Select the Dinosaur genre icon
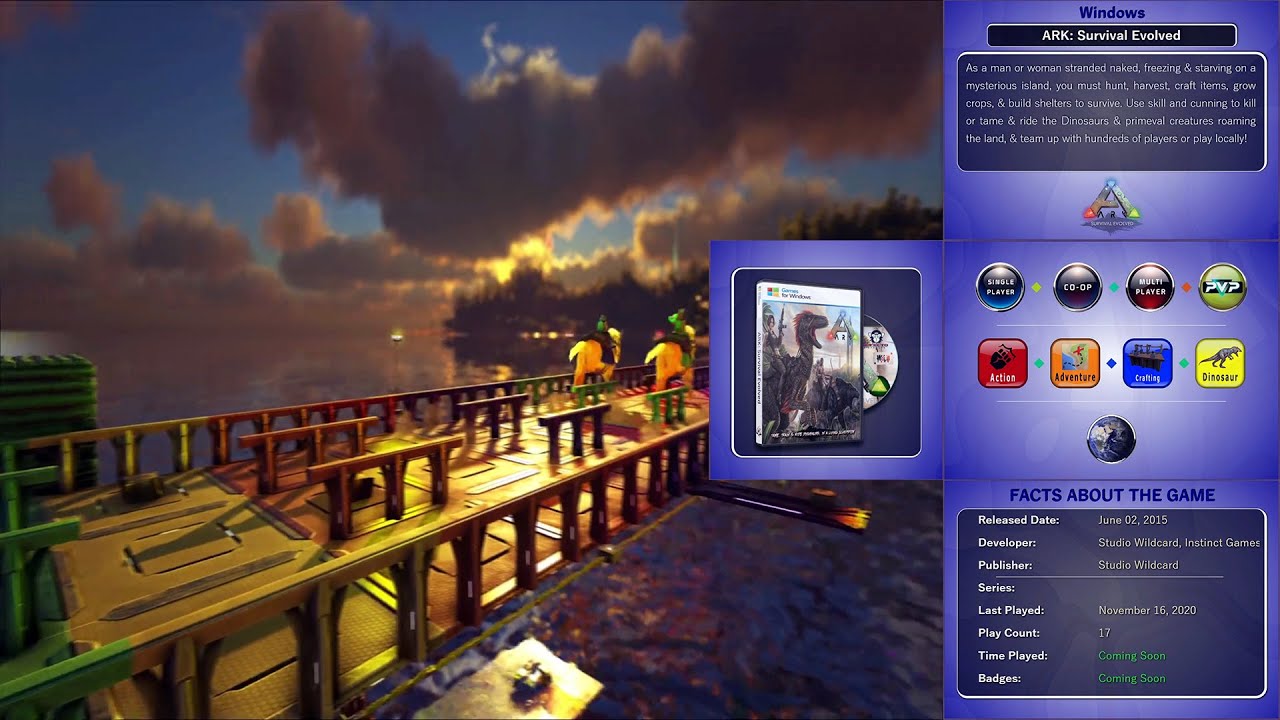 pyautogui.click(x=1220, y=363)
